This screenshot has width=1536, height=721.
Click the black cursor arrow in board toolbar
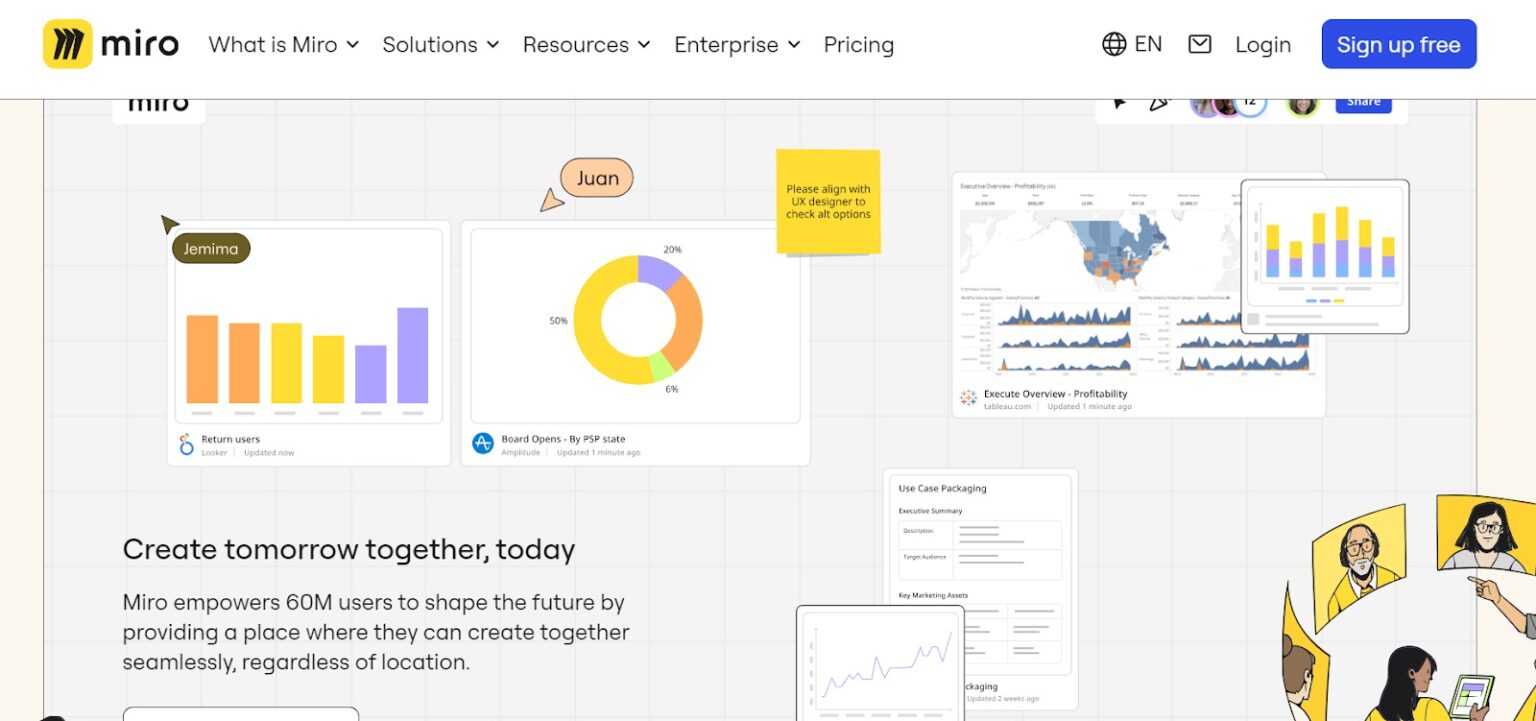pyautogui.click(x=1120, y=103)
